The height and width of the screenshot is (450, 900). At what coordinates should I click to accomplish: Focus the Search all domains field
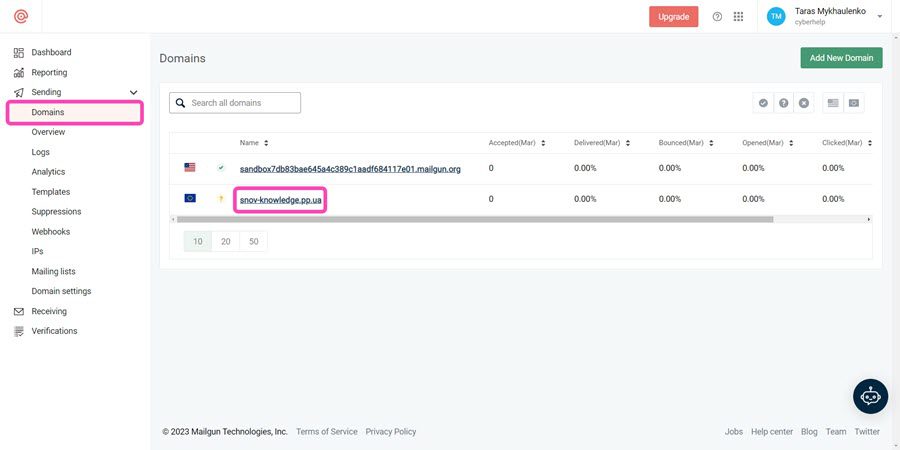235,103
